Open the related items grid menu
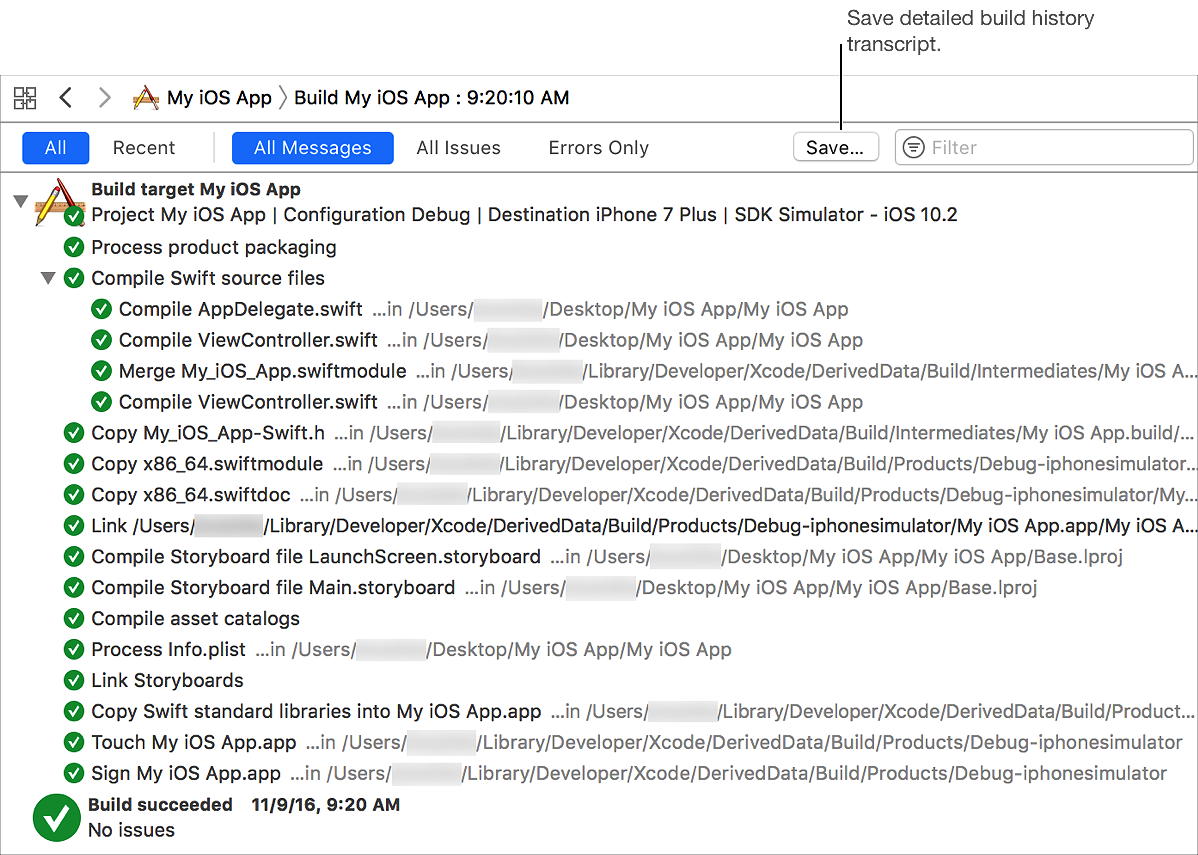The height and width of the screenshot is (855, 1198). (24, 98)
